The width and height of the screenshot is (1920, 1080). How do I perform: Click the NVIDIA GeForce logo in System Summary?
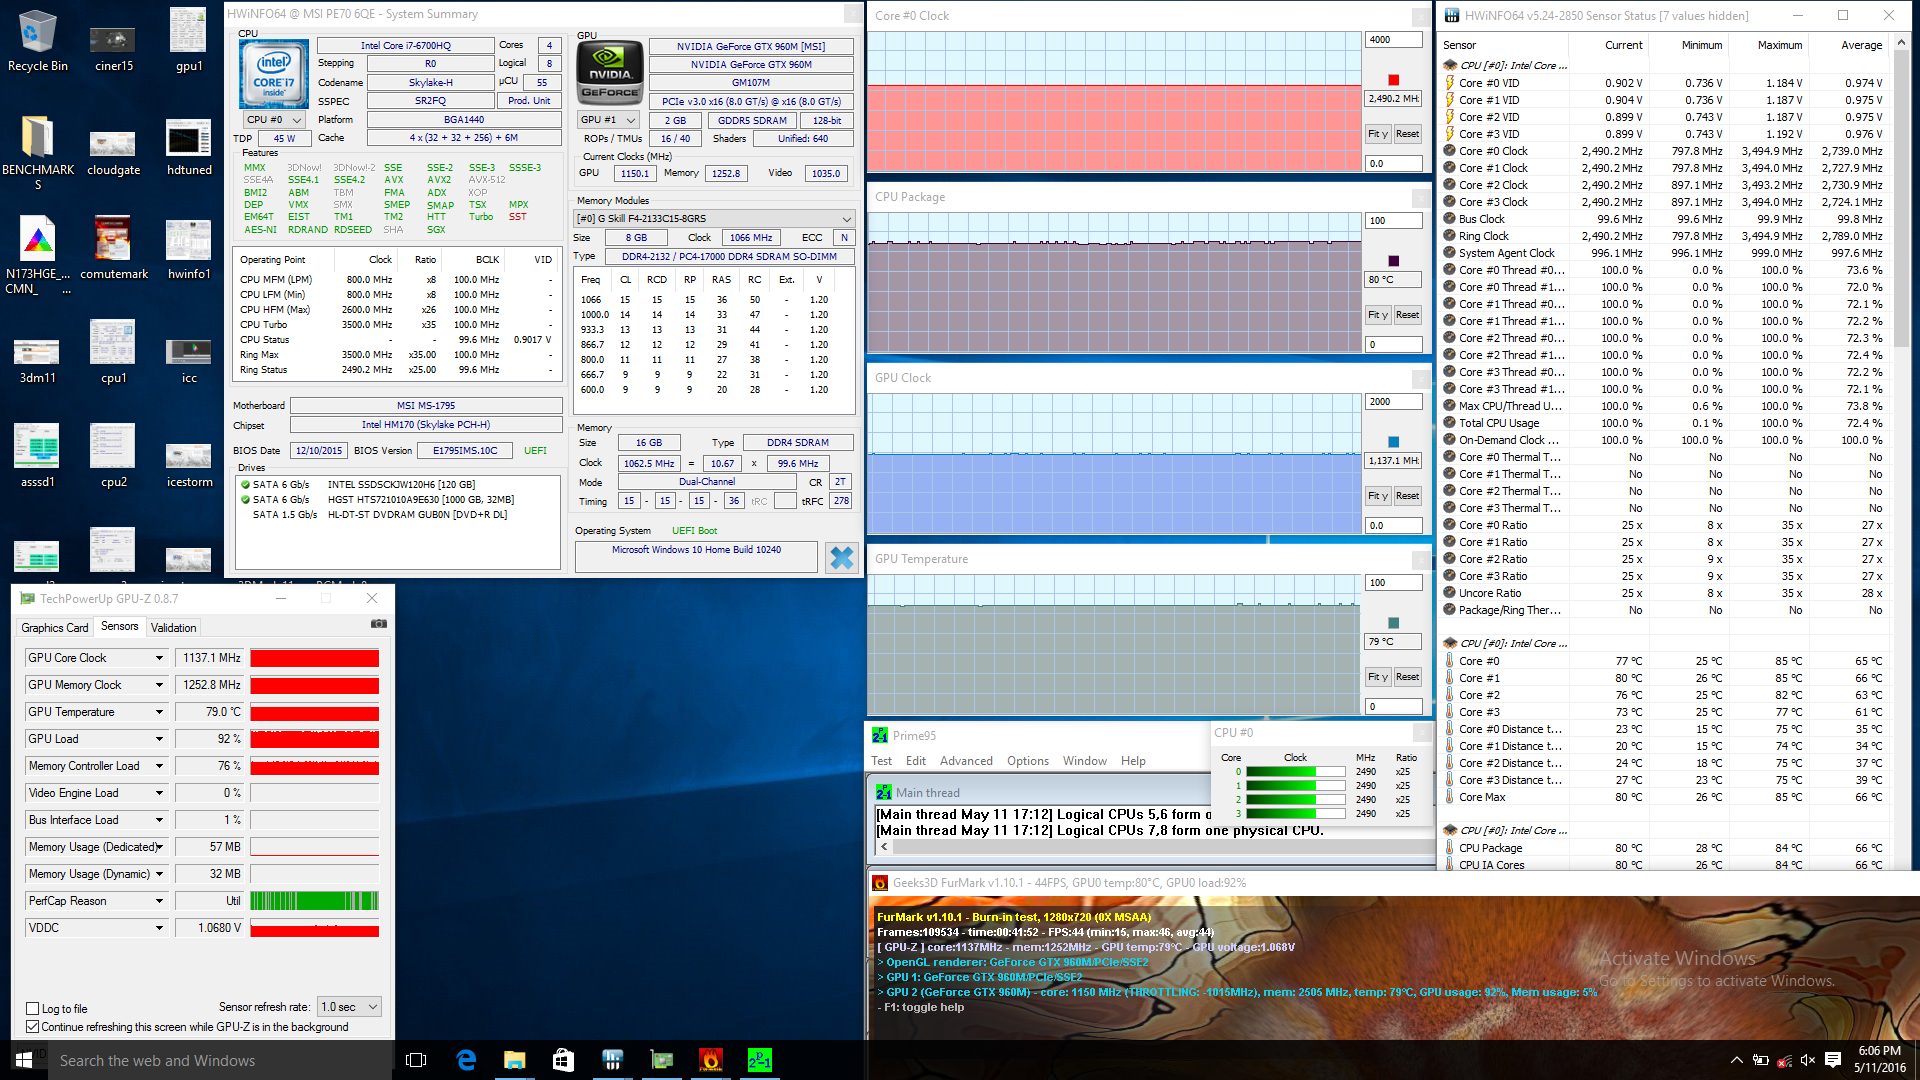click(x=610, y=74)
